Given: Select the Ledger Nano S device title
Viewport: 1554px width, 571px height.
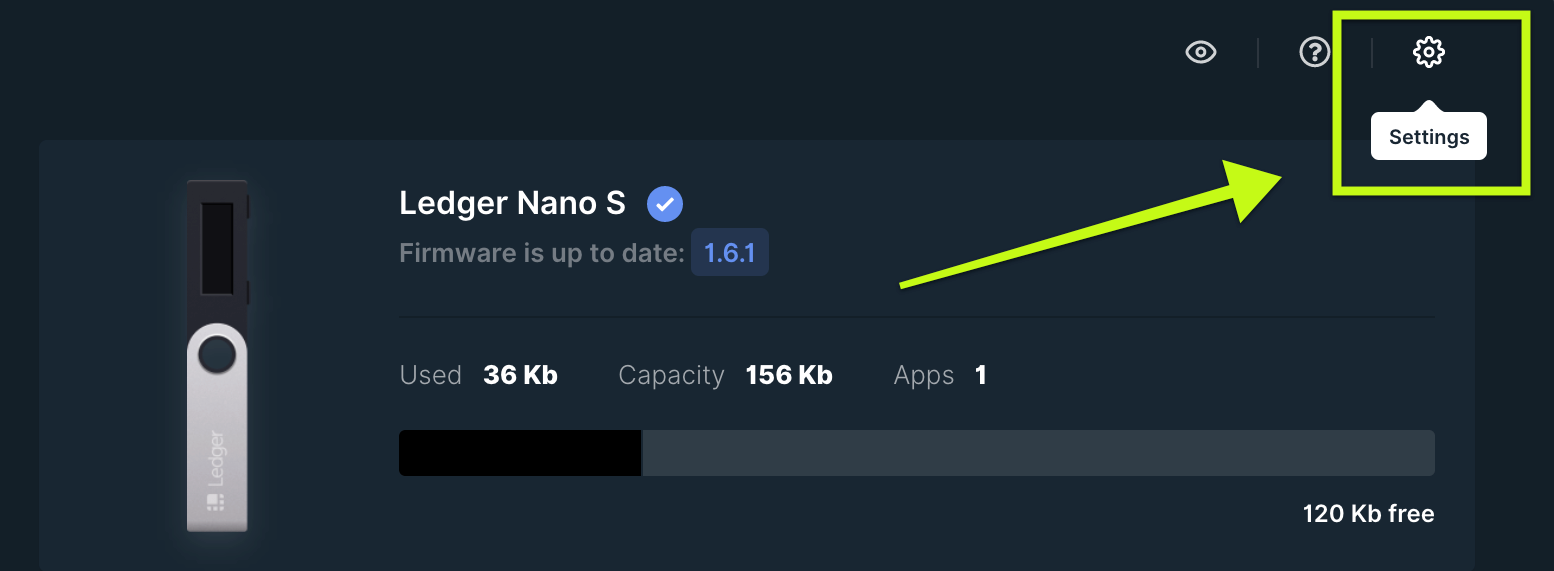Looking at the screenshot, I should coord(512,203).
